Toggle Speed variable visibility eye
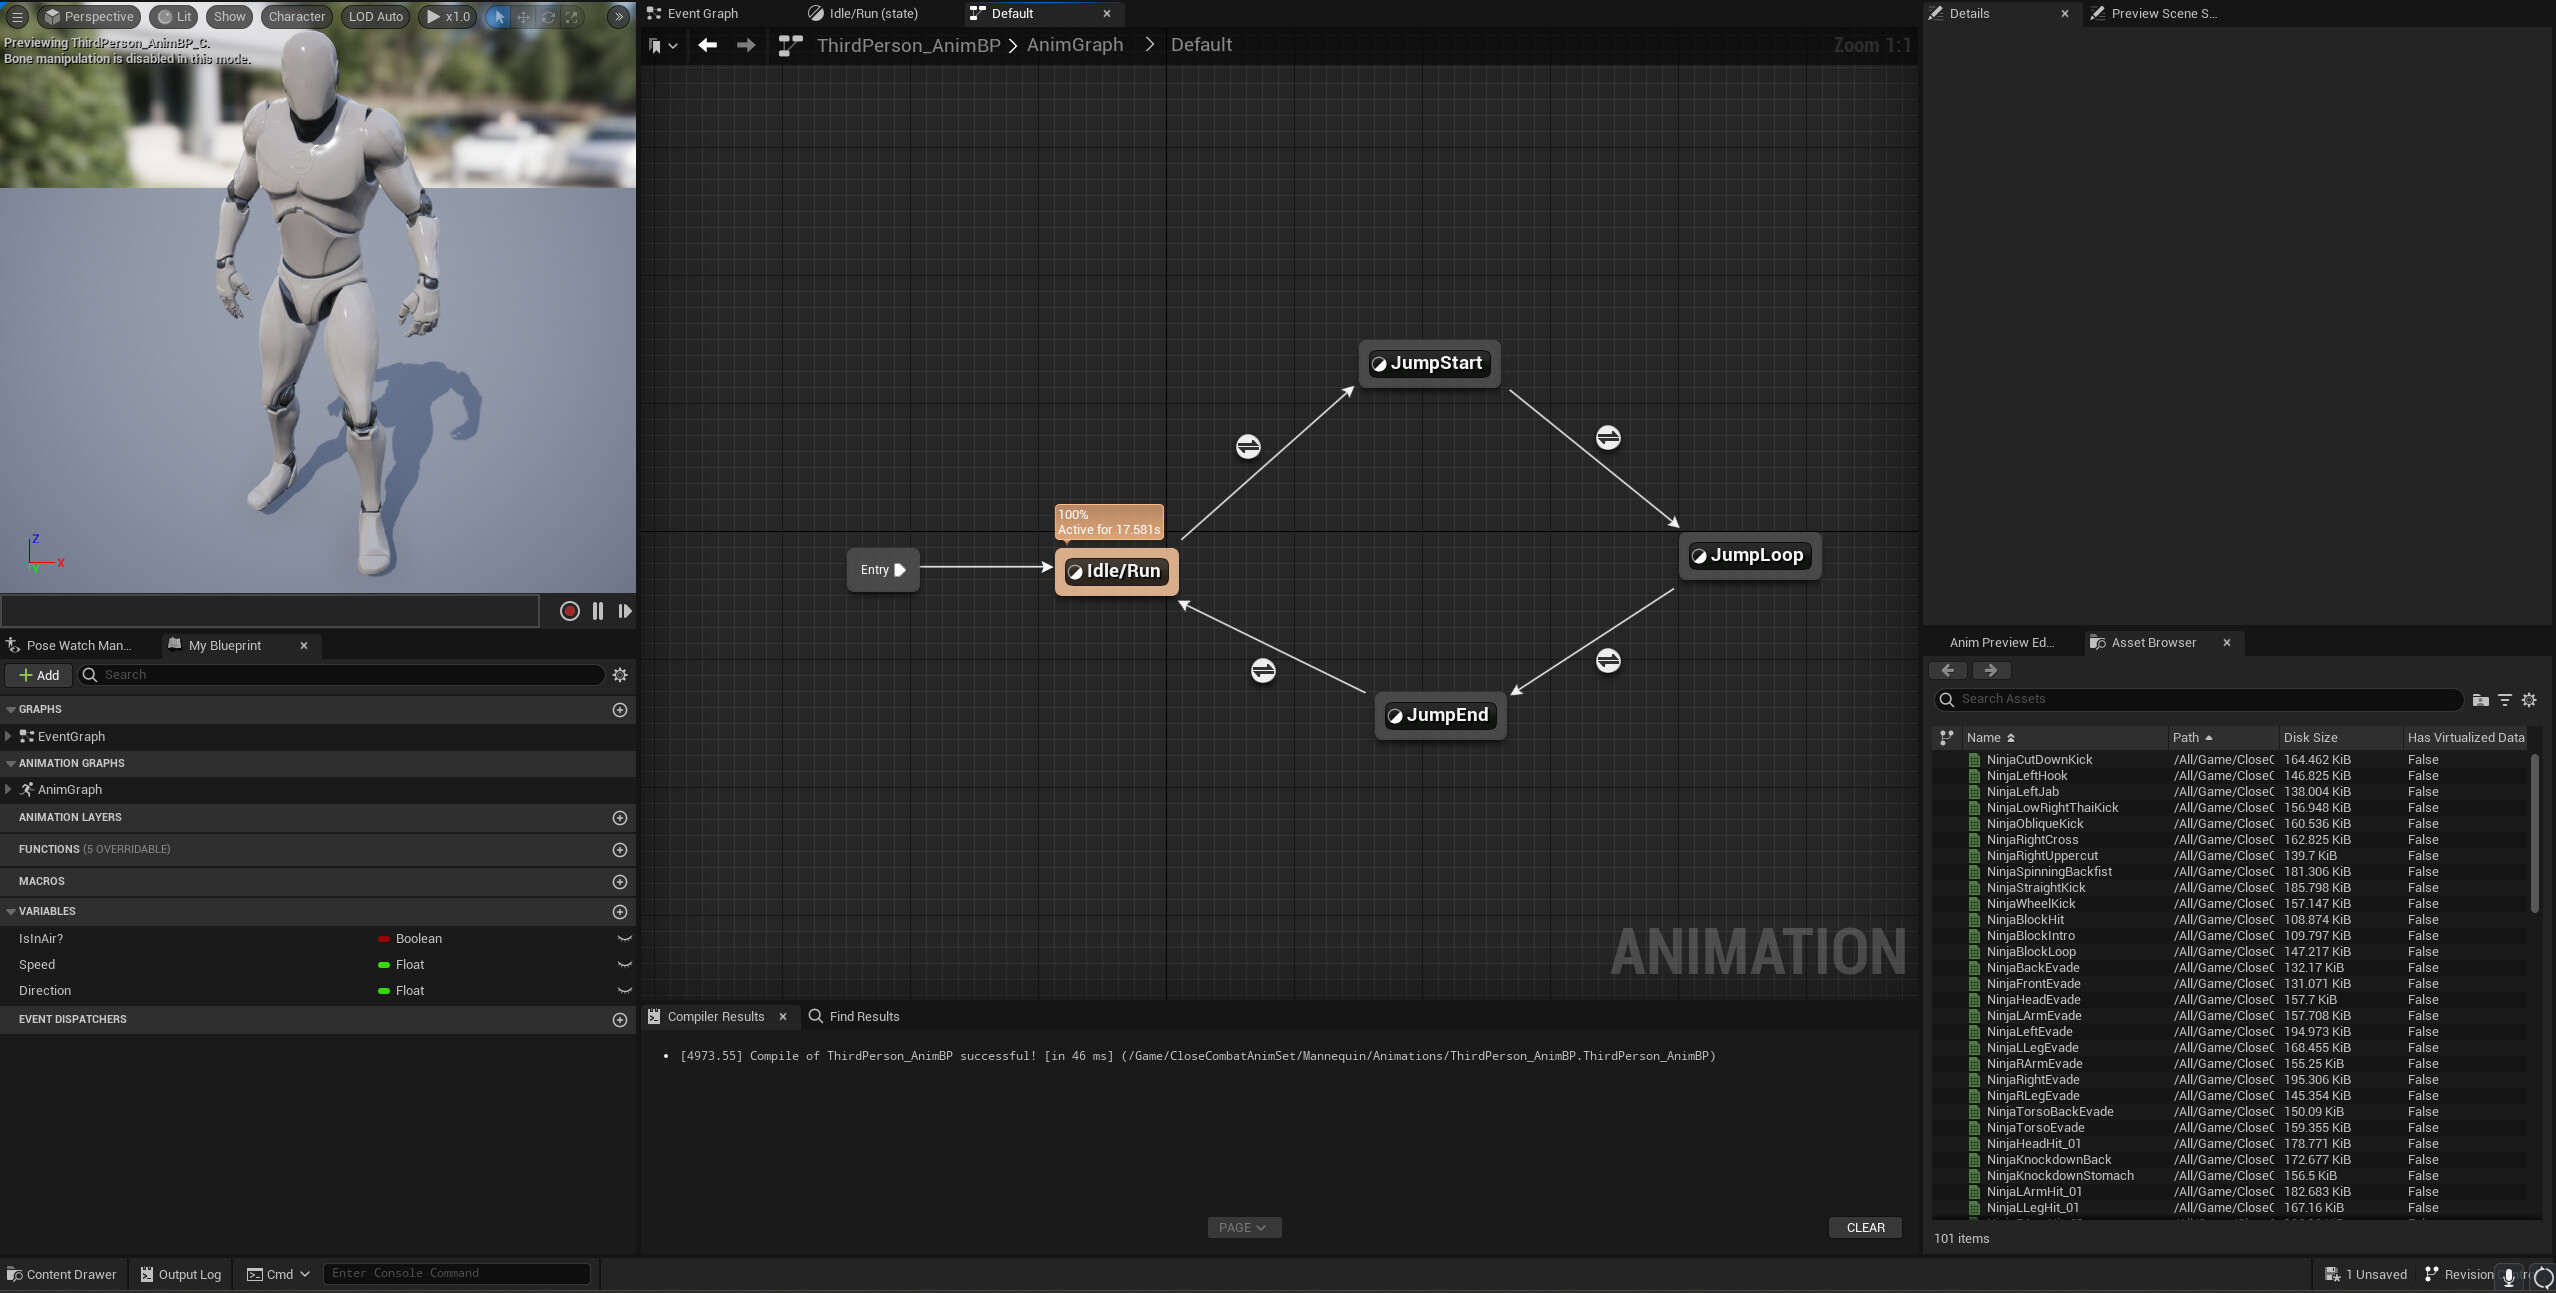 pos(624,965)
